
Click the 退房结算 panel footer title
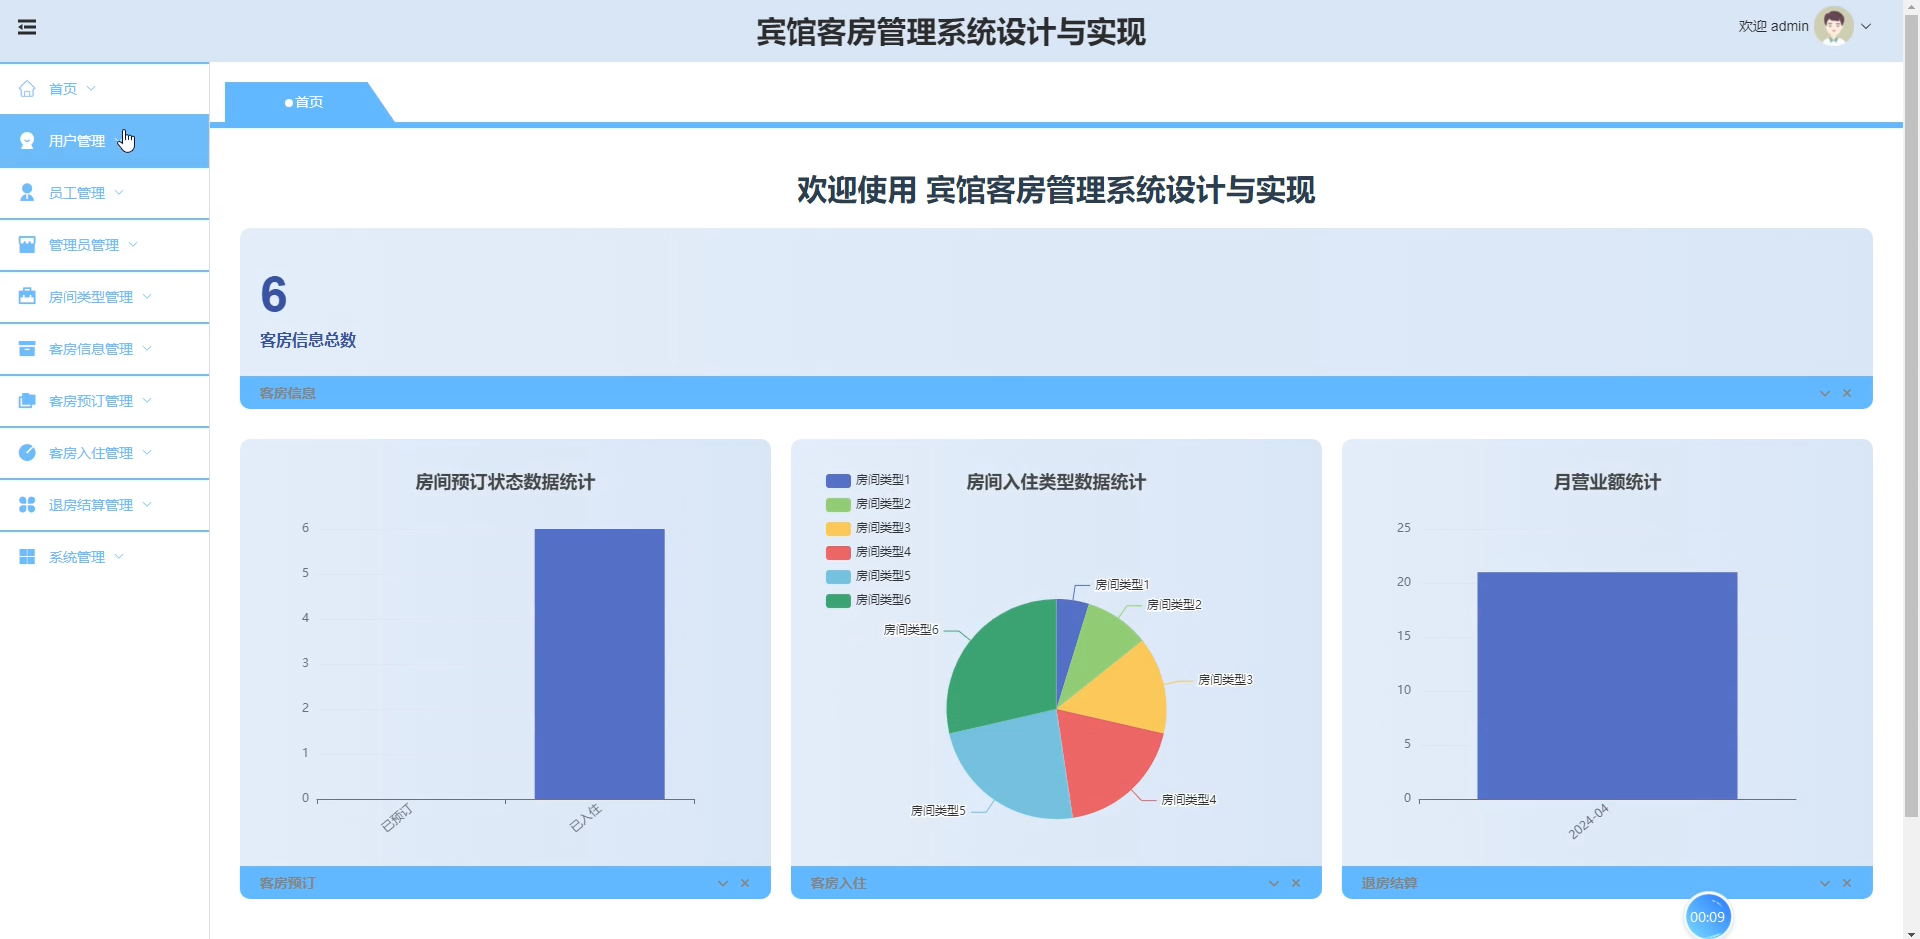click(x=1389, y=883)
